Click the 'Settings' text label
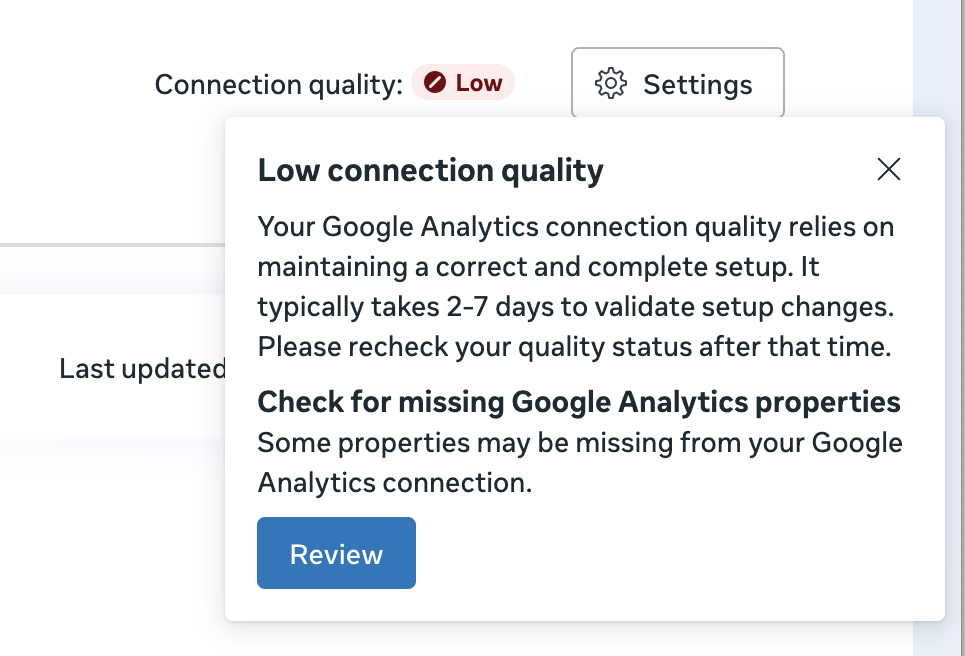 (698, 85)
